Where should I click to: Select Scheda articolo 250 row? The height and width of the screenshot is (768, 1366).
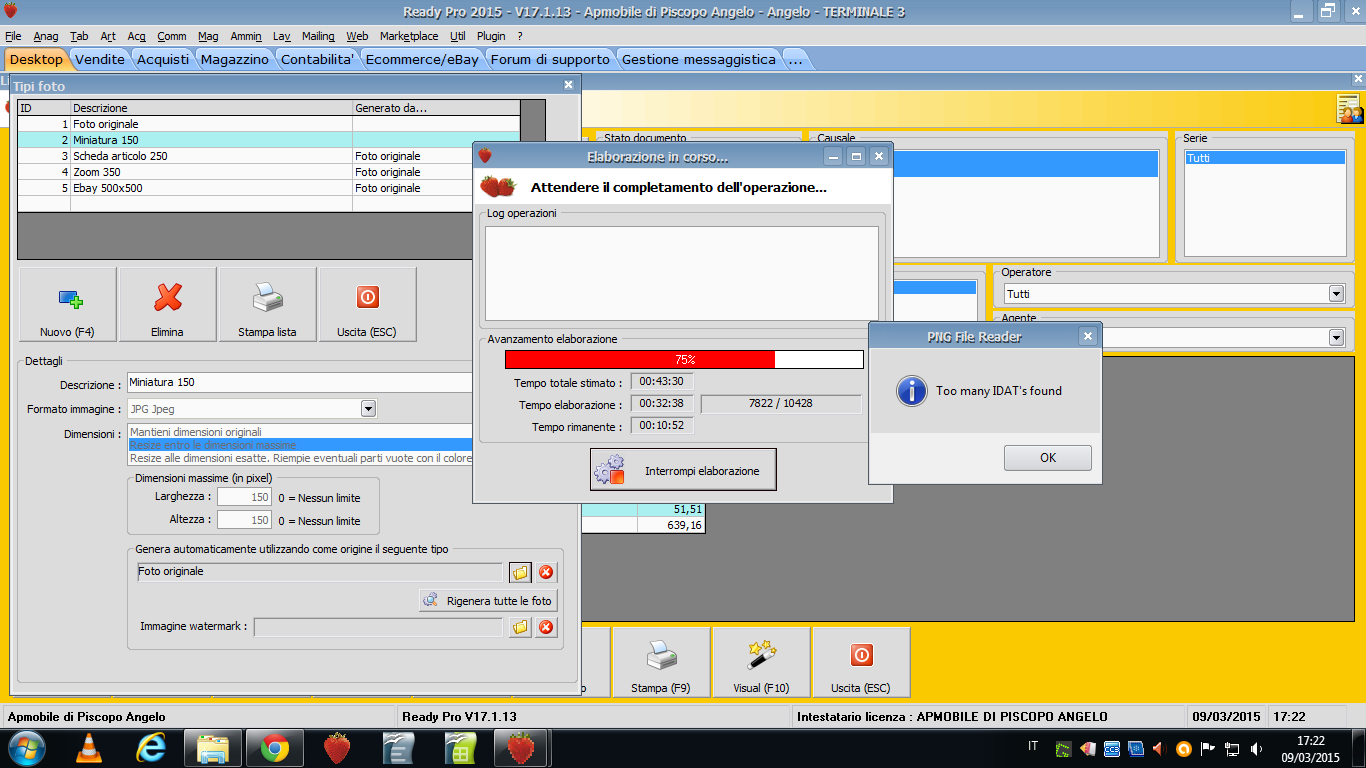point(269,156)
